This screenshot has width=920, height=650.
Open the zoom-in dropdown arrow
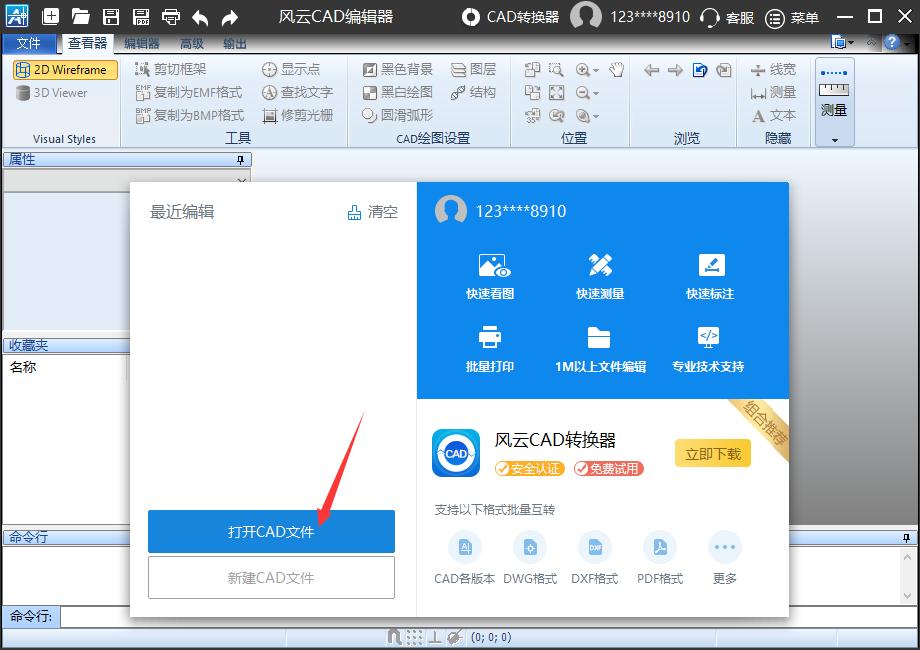pyautogui.click(x=595, y=70)
